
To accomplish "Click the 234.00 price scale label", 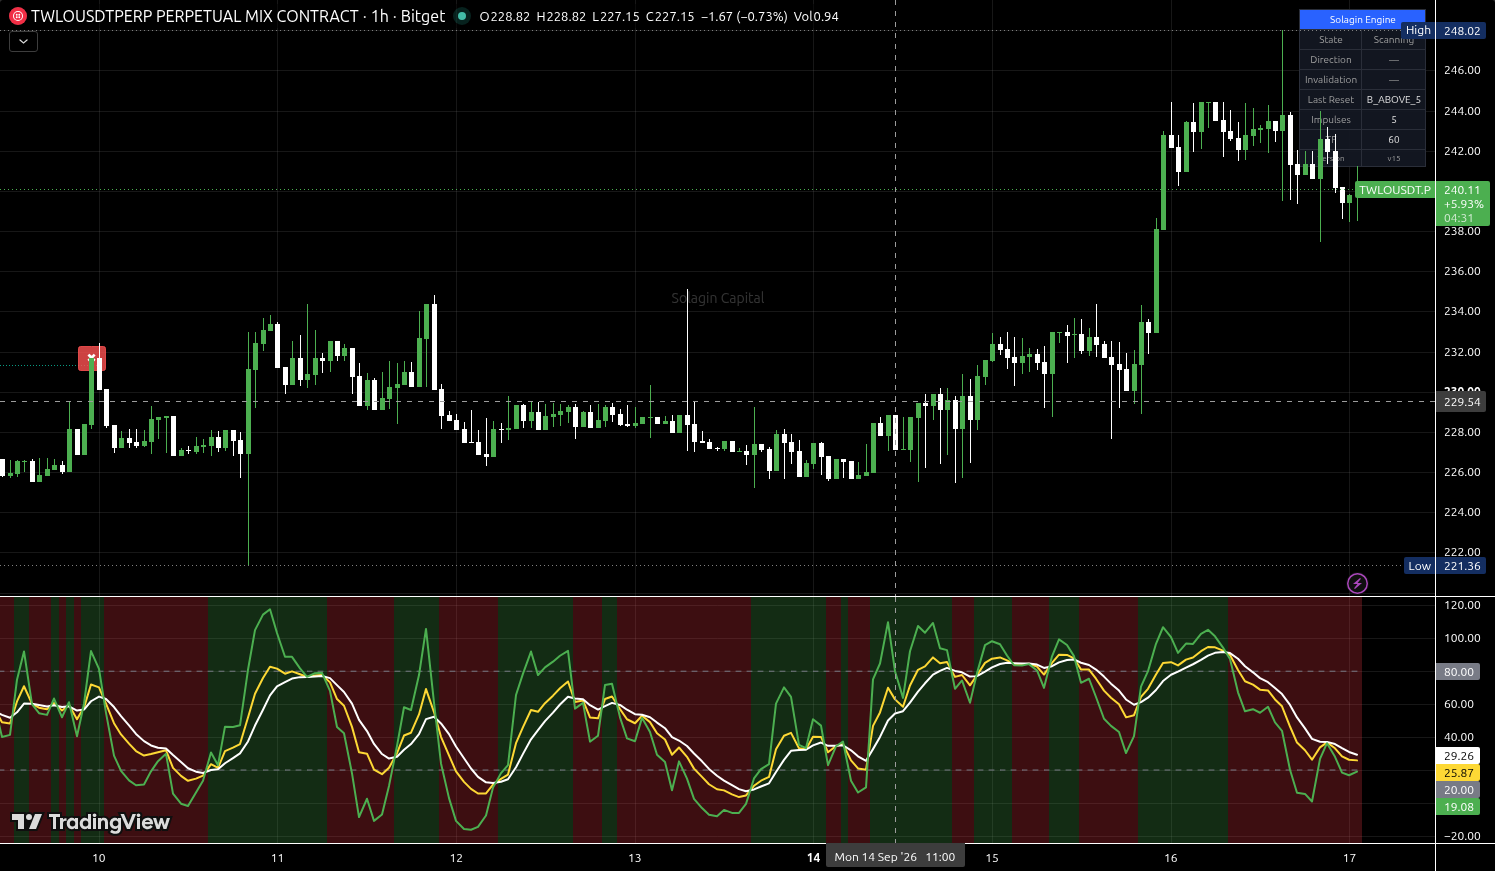I will [1462, 311].
